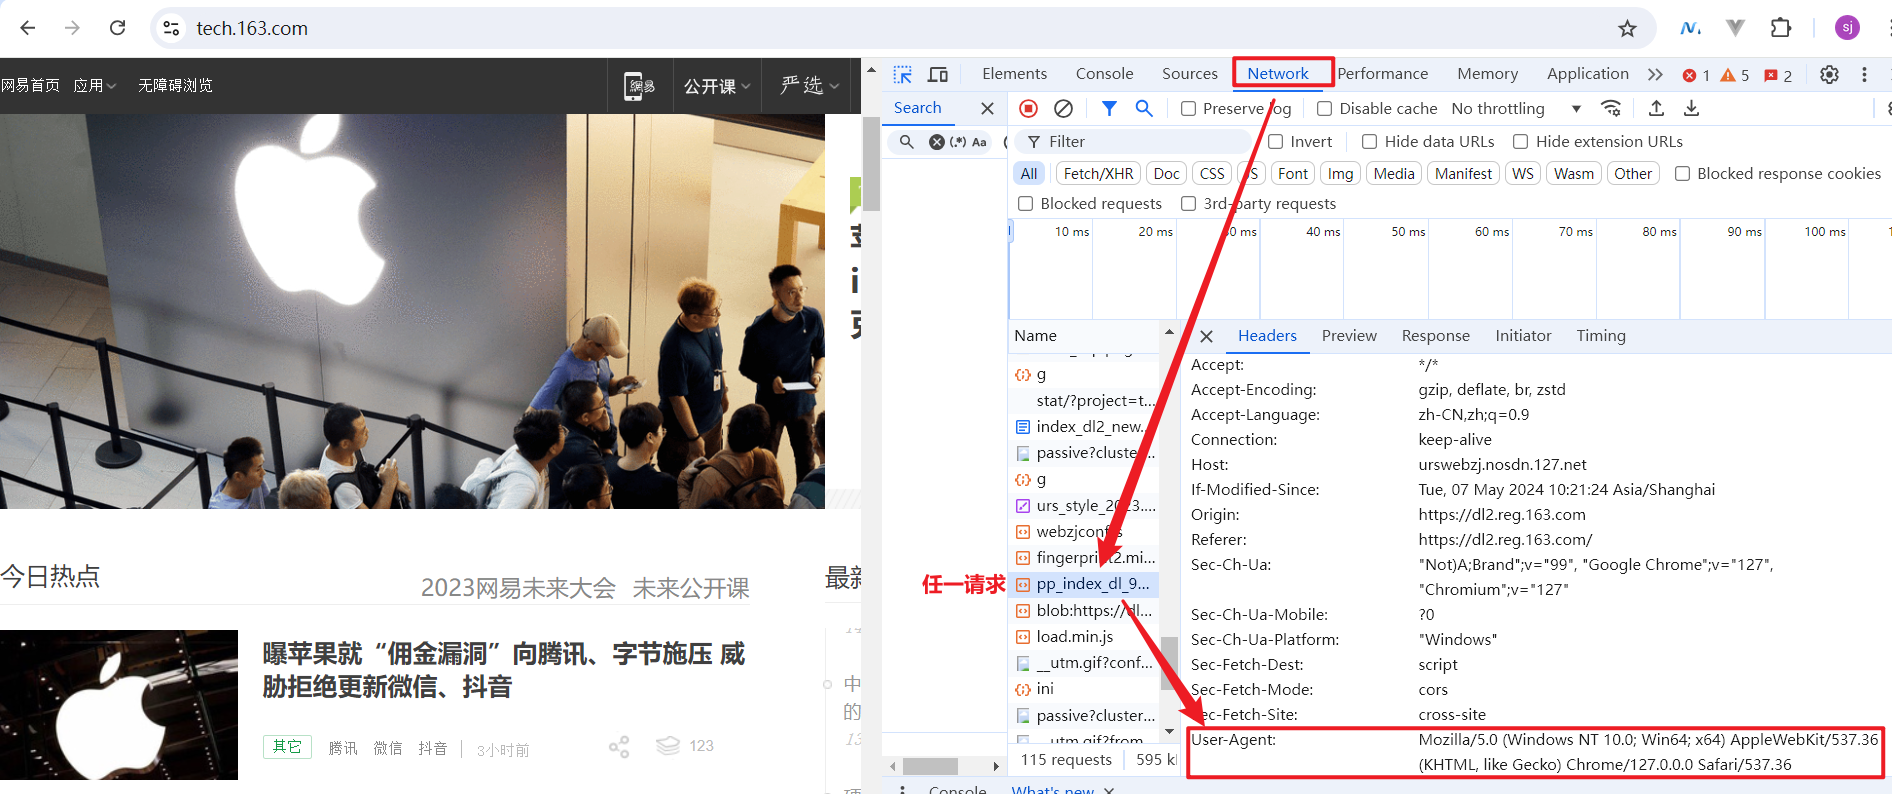View site information icon in address bar
This screenshot has width=1892, height=794.
click(171, 28)
